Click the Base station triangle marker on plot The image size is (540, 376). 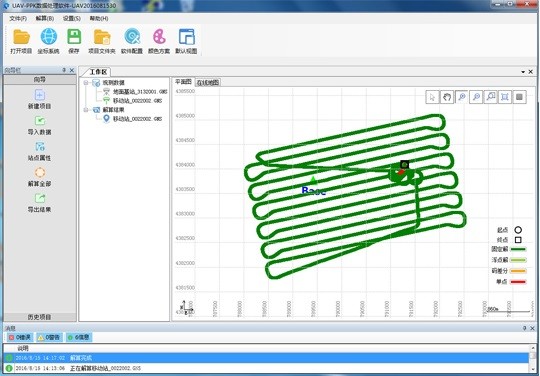pos(313,180)
